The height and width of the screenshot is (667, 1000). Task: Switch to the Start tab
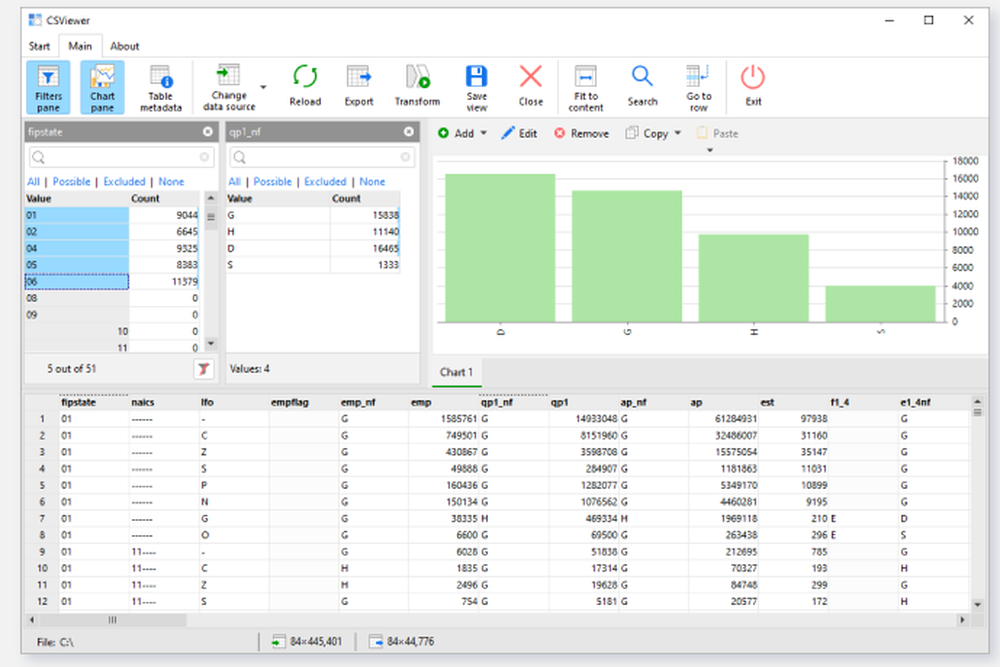click(39, 46)
